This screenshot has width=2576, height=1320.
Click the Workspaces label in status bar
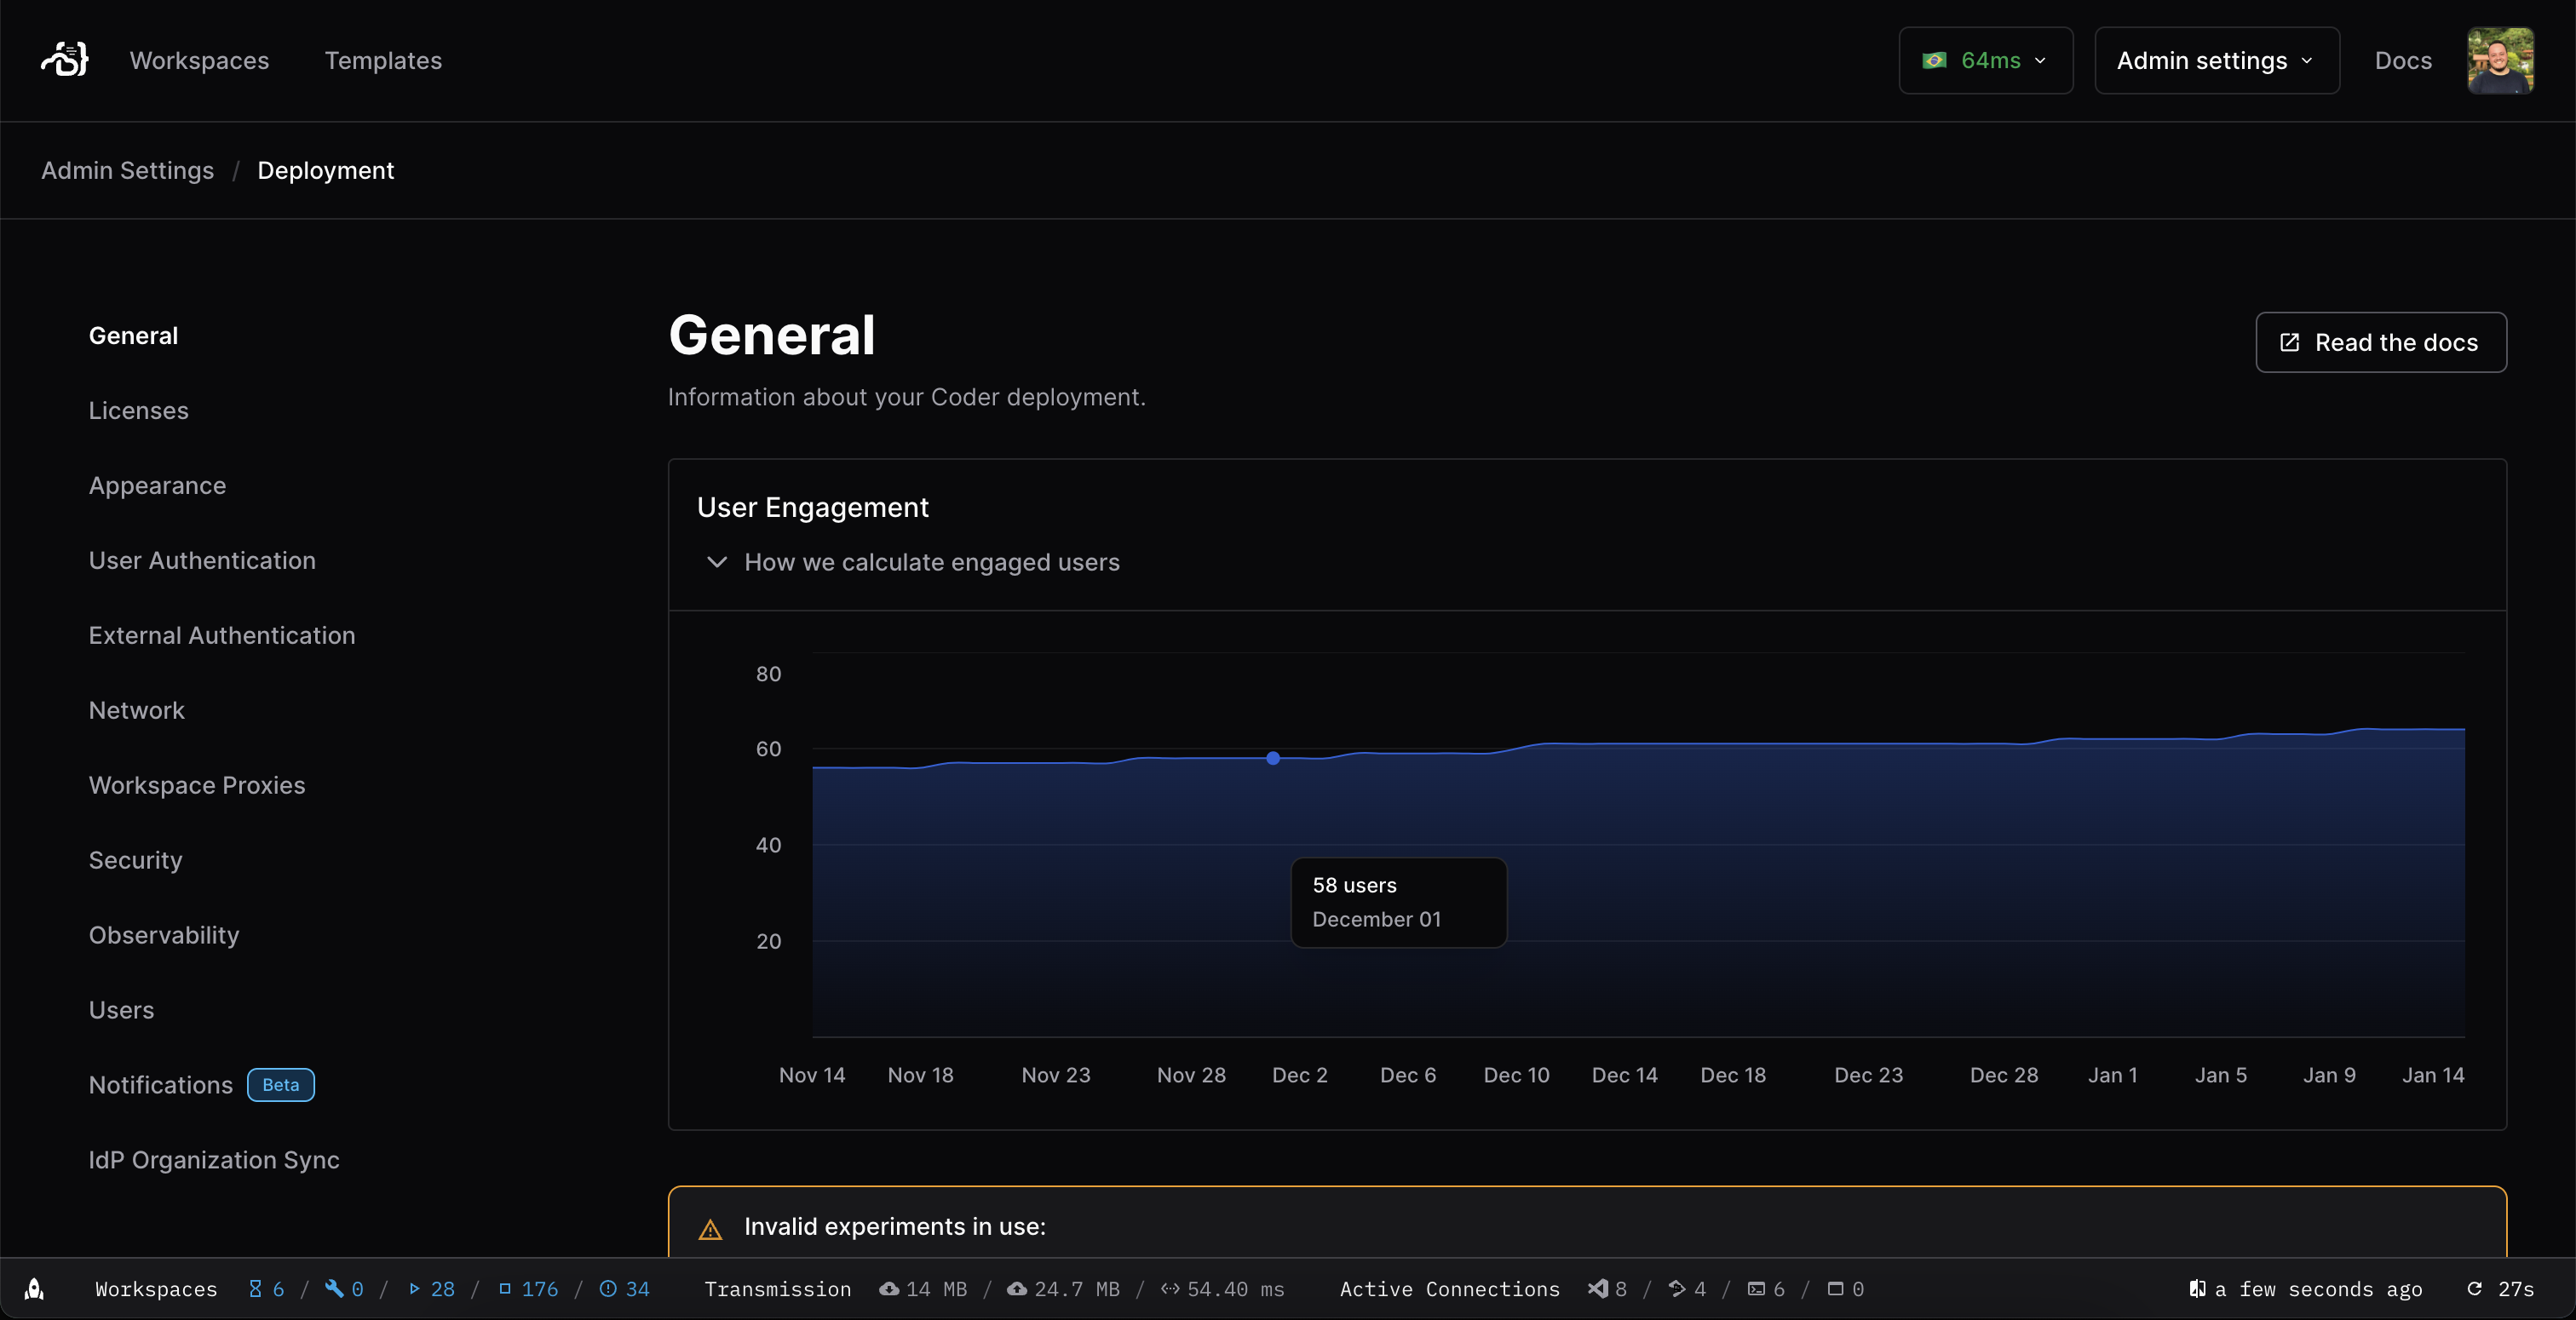156,1289
